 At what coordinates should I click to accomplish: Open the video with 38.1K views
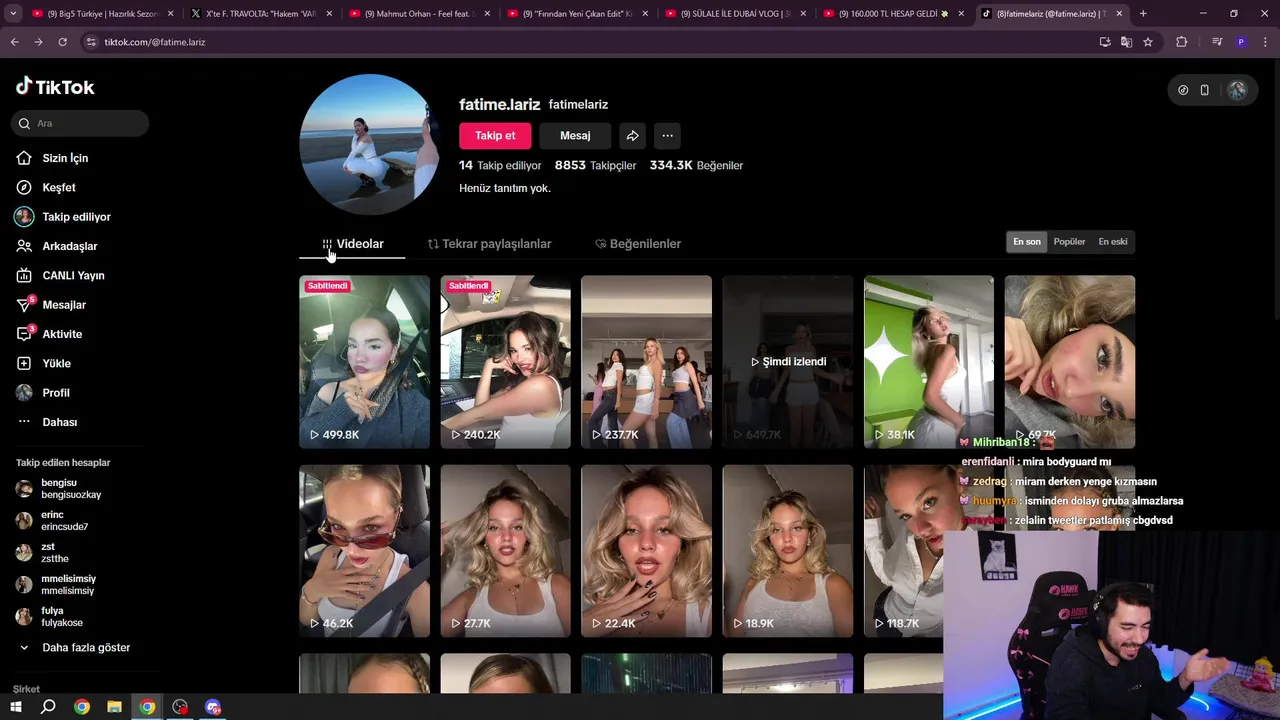pyautogui.click(x=928, y=362)
